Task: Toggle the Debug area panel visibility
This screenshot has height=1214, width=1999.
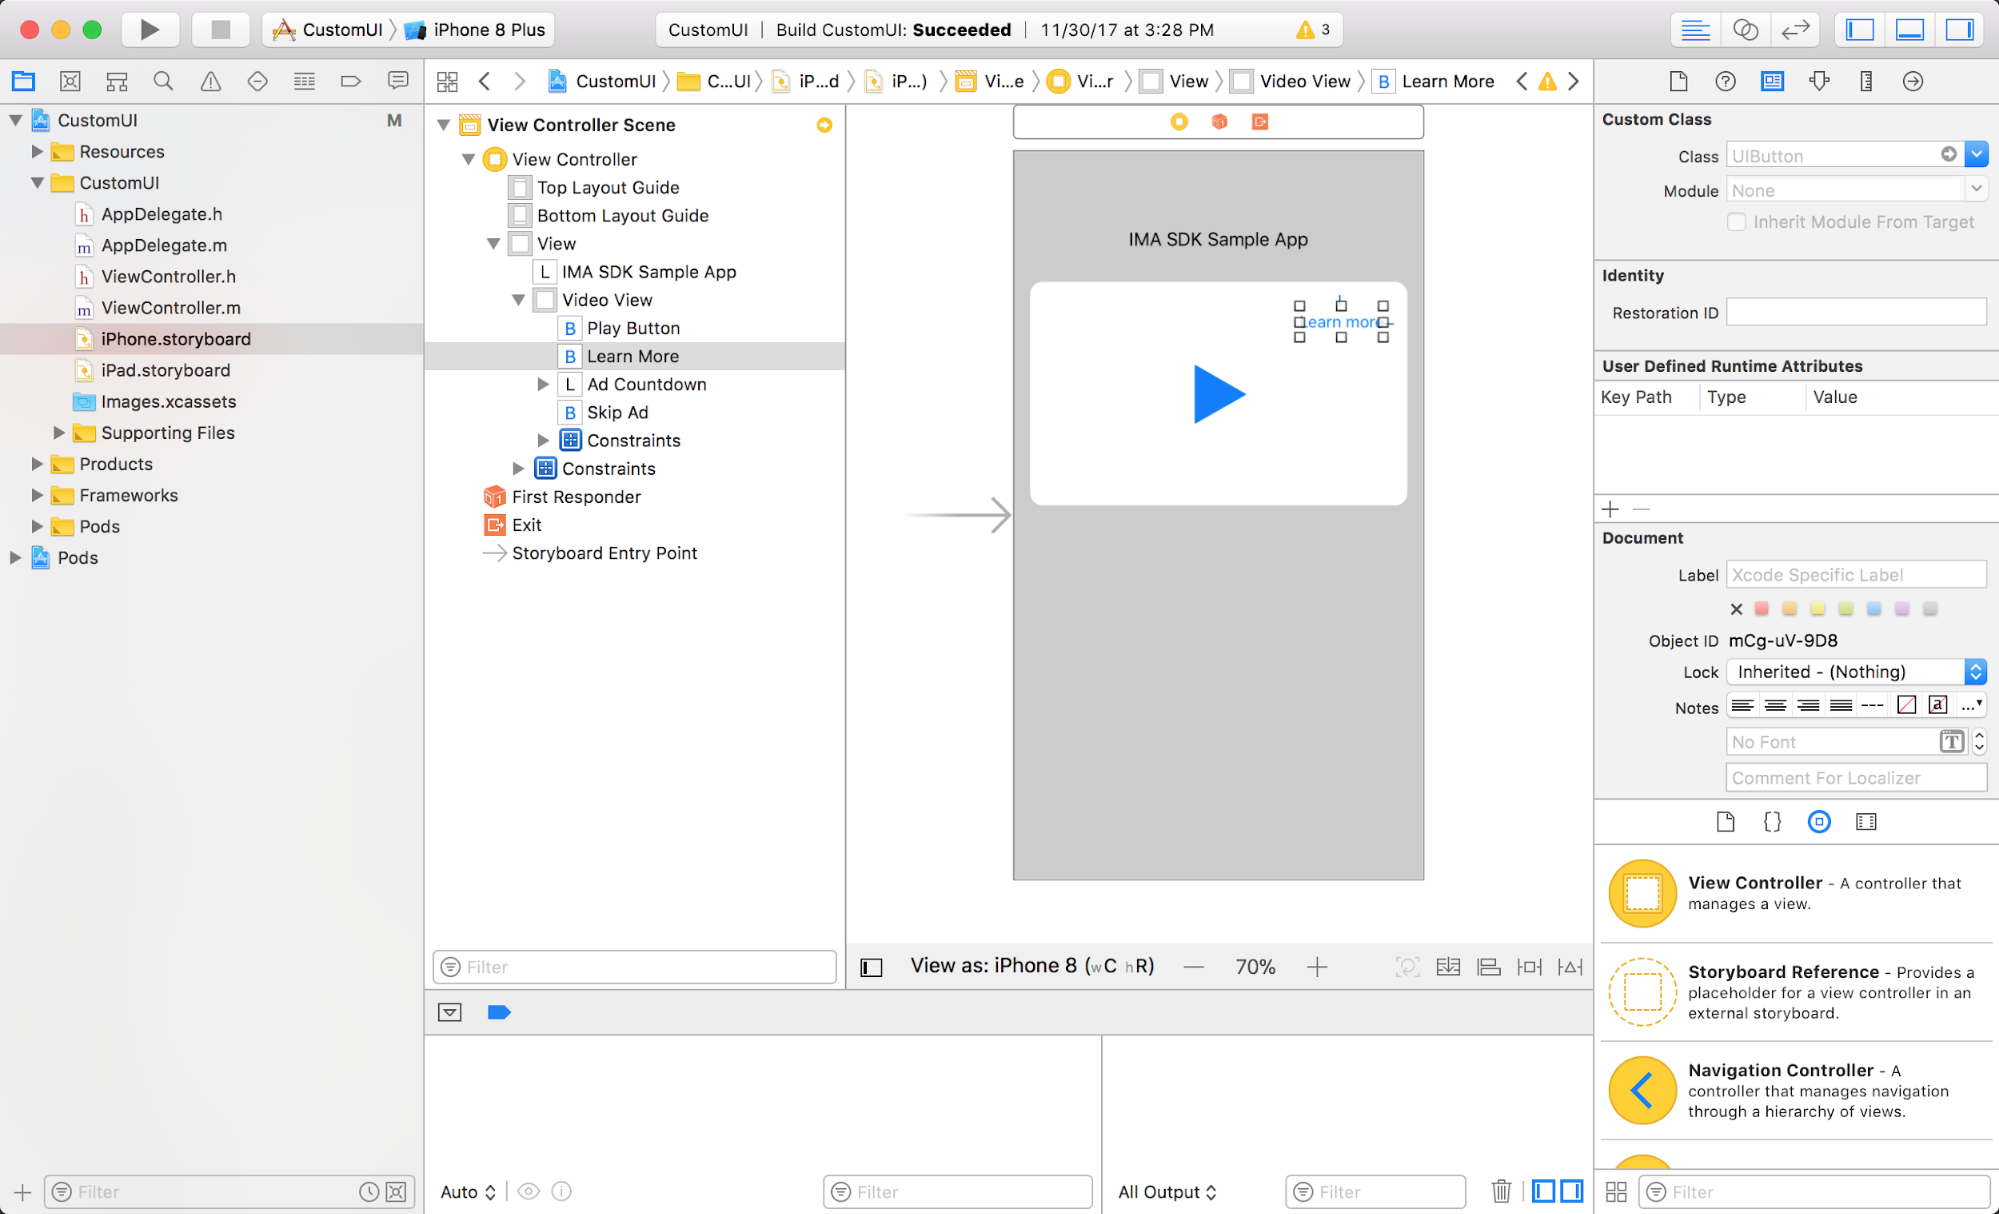Action: coord(1909,29)
